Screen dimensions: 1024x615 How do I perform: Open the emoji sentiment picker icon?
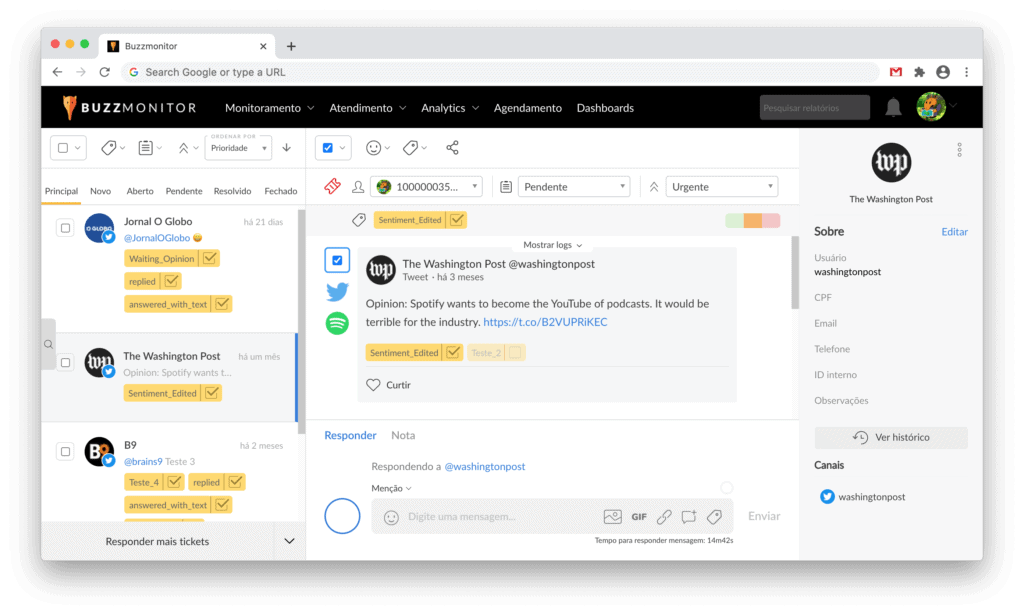pos(374,148)
